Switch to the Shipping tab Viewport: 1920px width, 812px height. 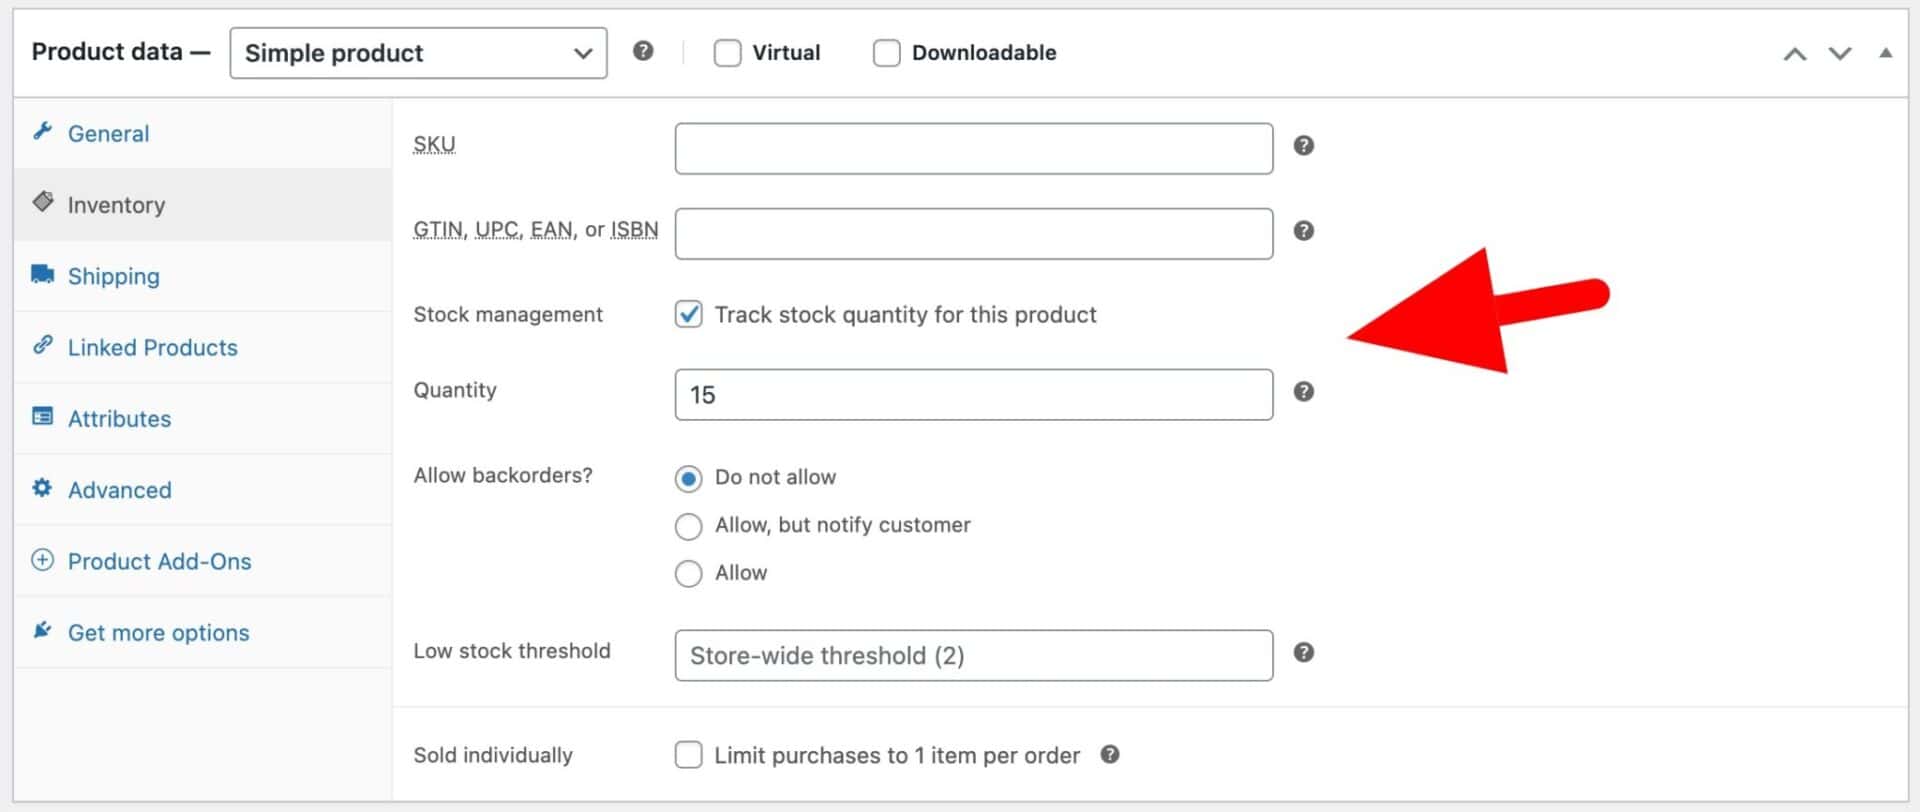pos(203,276)
